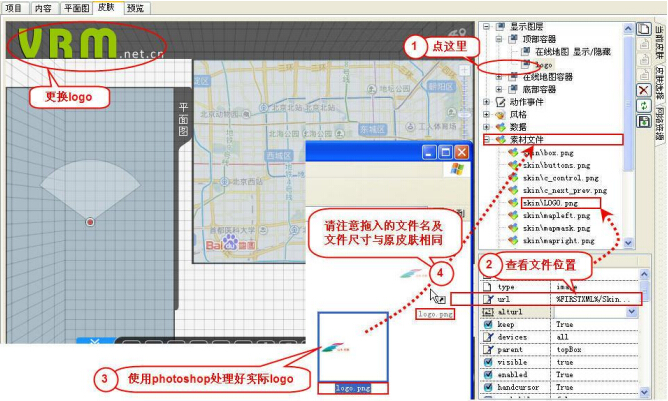Image resolution: width=668 pixels, height=401 pixels.
Task: Click the map zoom-in plus button
Action: [464, 71]
